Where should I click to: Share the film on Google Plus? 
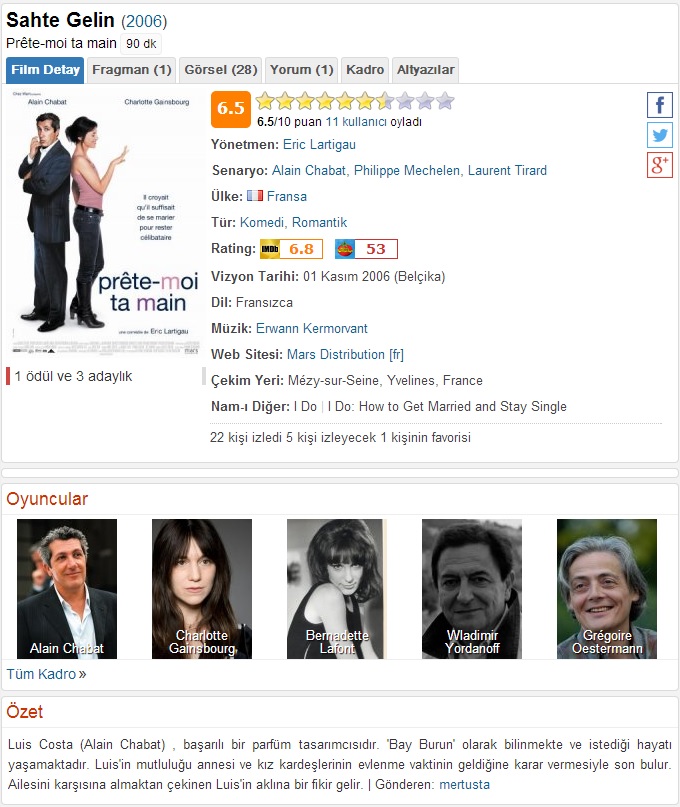click(x=659, y=165)
